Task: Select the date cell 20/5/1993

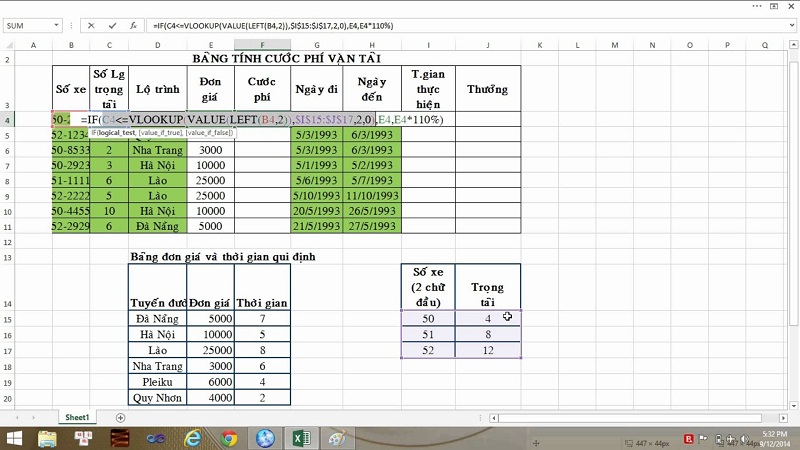Action: 316,211
